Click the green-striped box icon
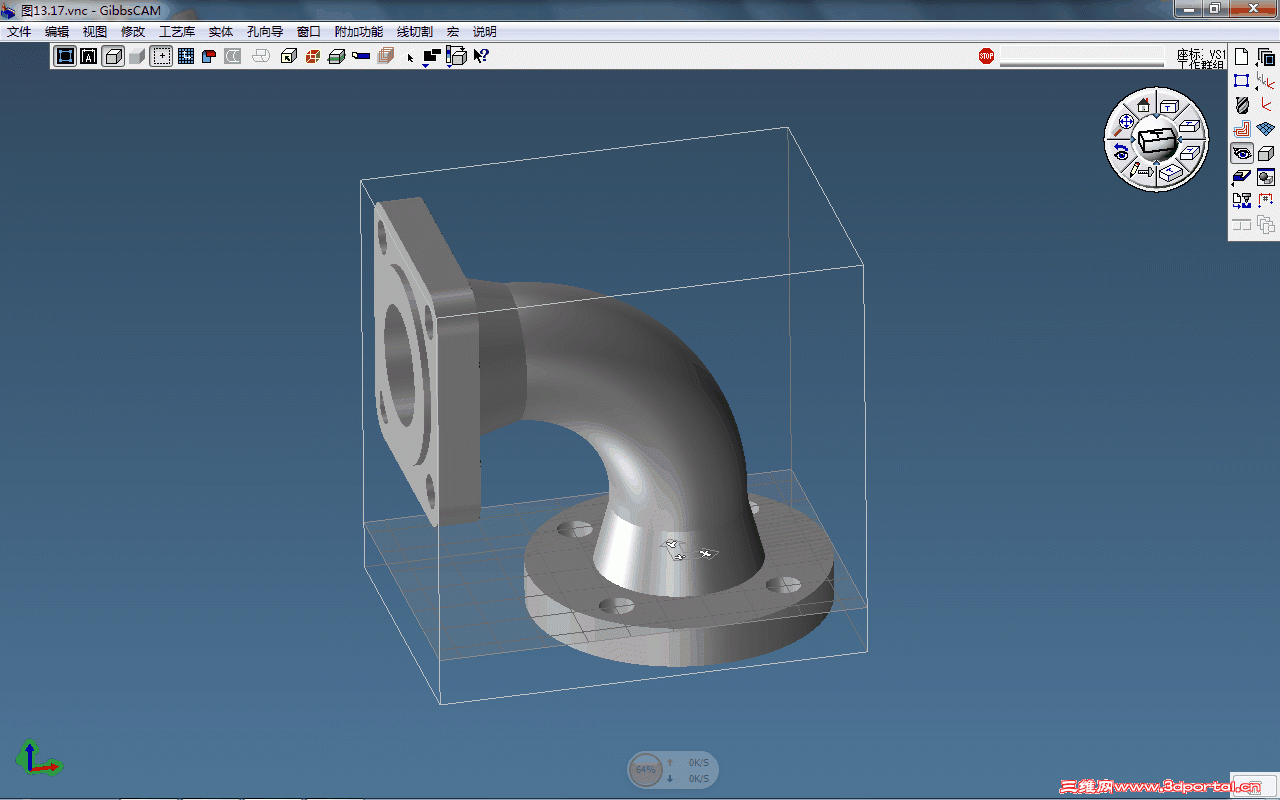Image resolution: width=1280 pixels, height=800 pixels. pyautogui.click(x=337, y=56)
